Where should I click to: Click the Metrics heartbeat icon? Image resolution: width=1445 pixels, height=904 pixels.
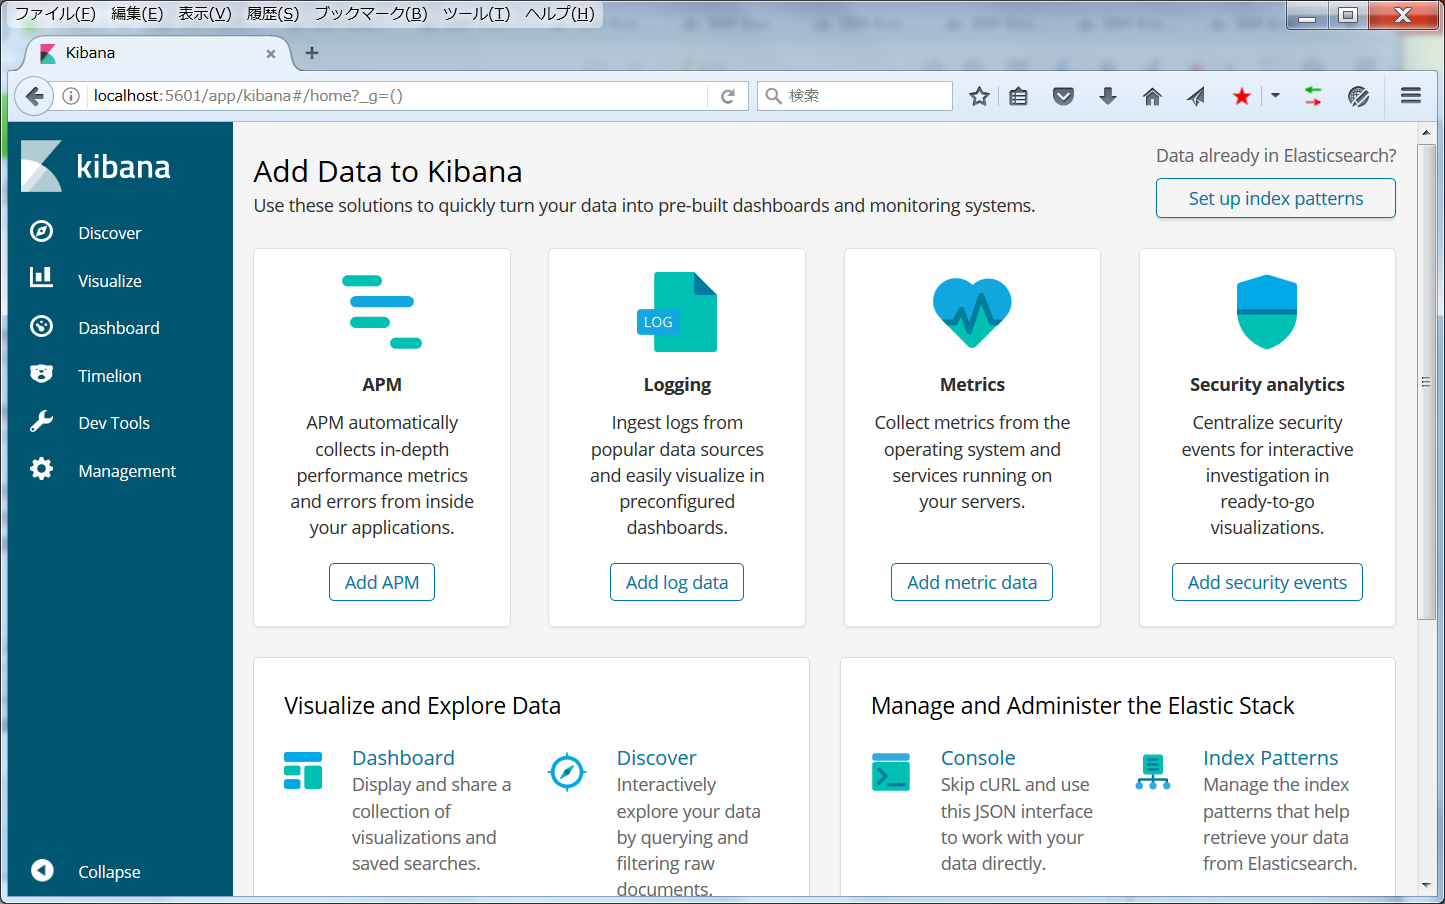(x=971, y=311)
